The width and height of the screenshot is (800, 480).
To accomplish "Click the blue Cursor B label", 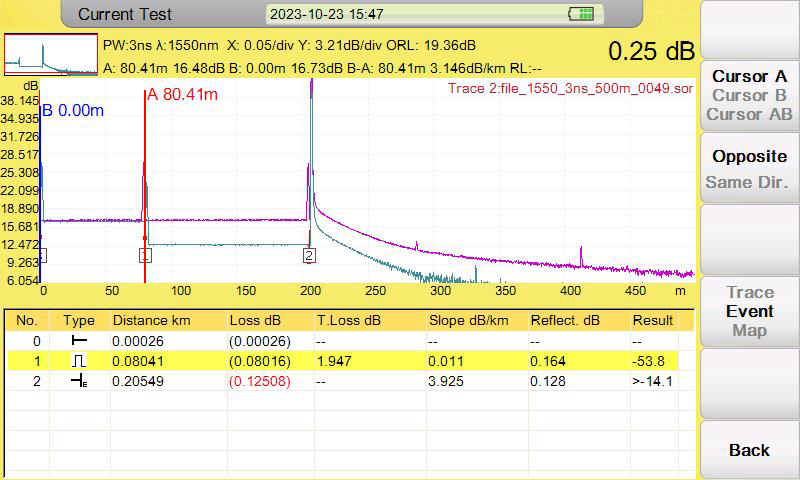I will pyautogui.click(x=72, y=110).
